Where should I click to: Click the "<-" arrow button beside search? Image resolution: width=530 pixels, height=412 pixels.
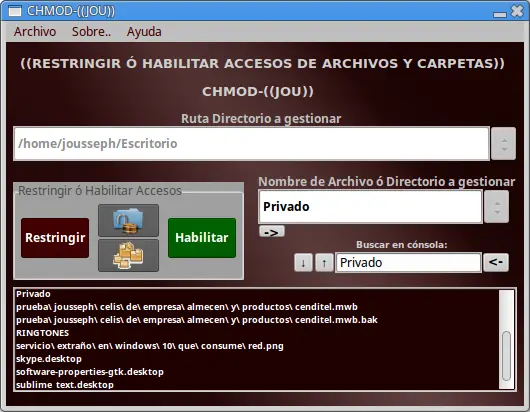pos(496,262)
